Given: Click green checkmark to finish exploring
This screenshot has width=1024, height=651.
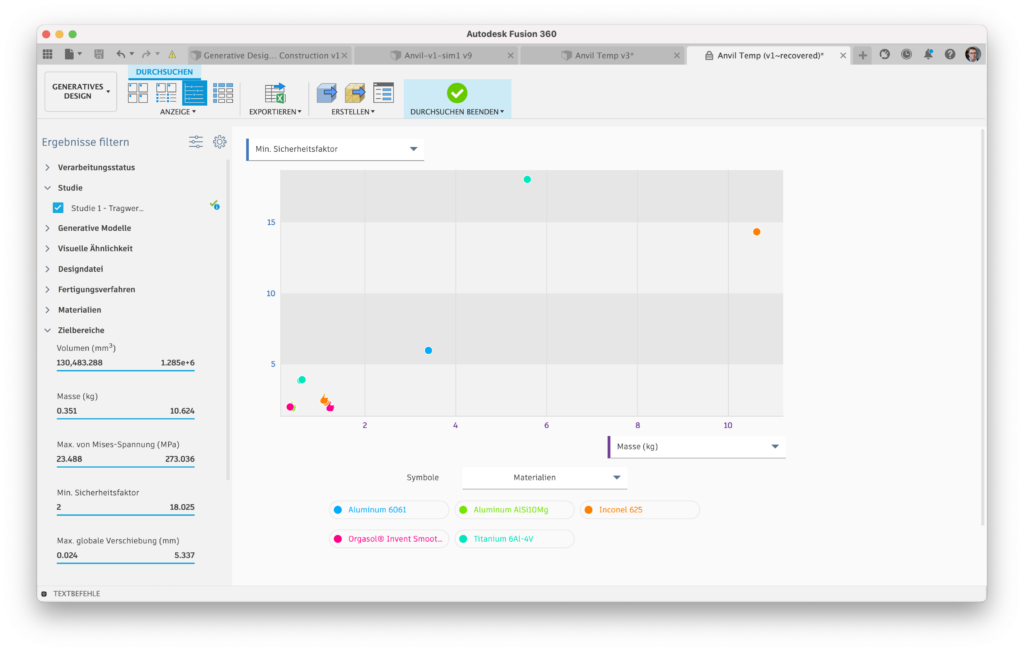Looking at the screenshot, I should pos(457,93).
